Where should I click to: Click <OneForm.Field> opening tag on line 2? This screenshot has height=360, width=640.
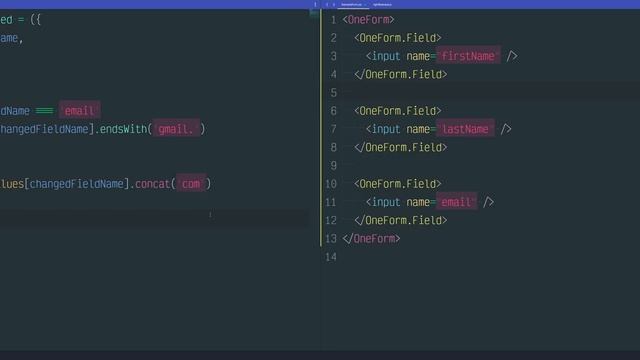[x=398, y=38]
